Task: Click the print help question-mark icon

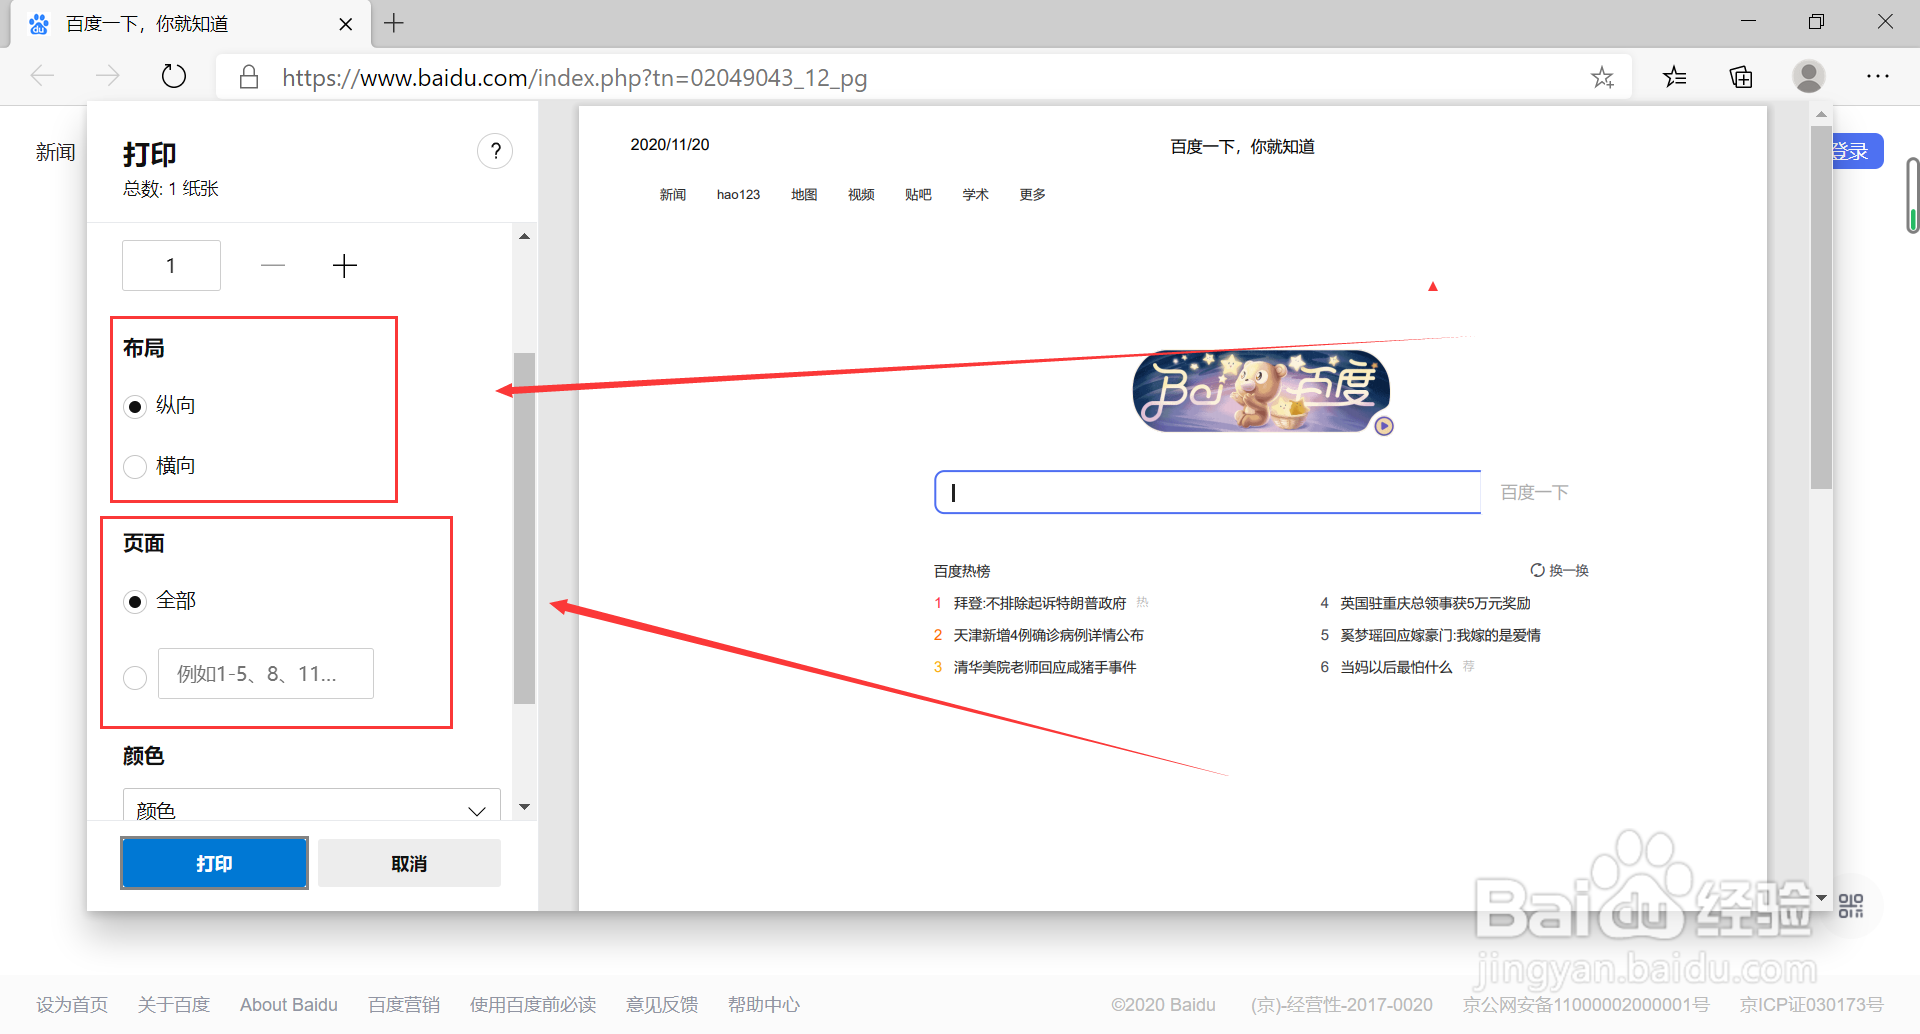Action: click(495, 151)
